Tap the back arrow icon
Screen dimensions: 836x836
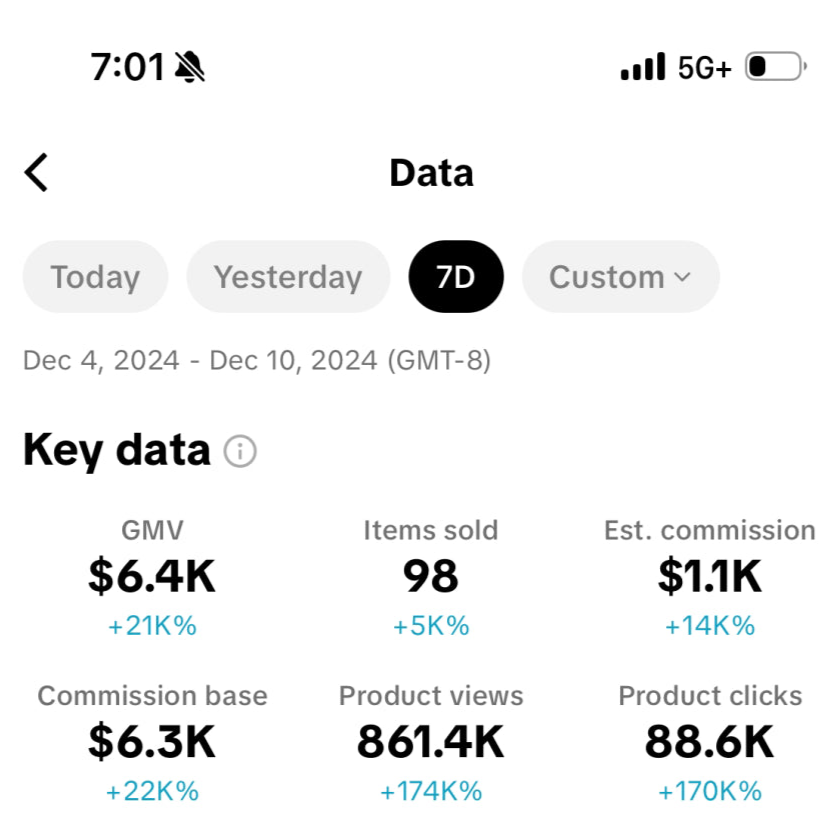point(36,172)
